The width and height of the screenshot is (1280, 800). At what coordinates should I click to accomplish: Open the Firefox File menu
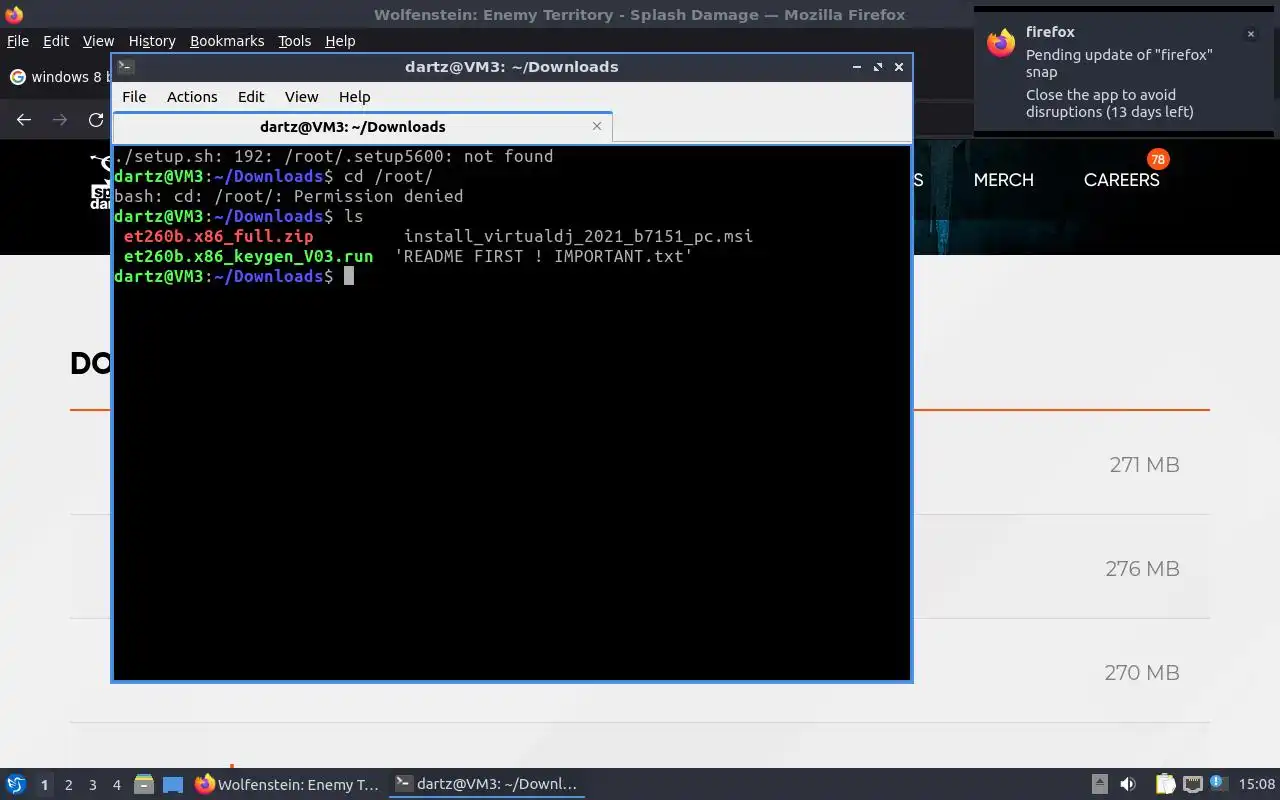[17, 41]
